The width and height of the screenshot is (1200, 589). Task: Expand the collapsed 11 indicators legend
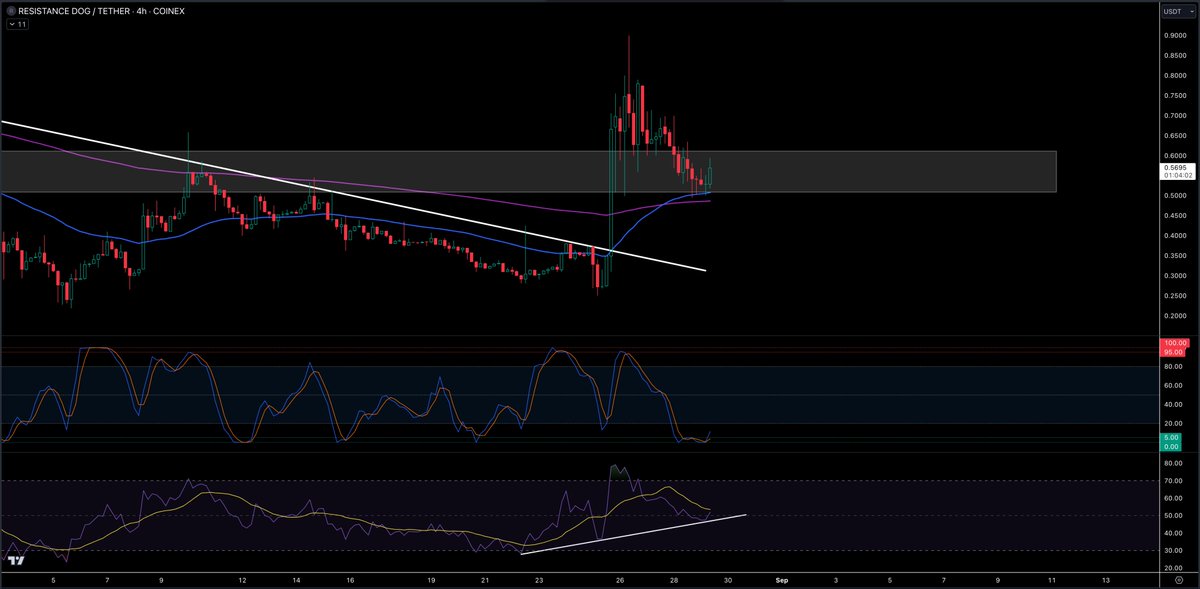pyautogui.click(x=17, y=24)
